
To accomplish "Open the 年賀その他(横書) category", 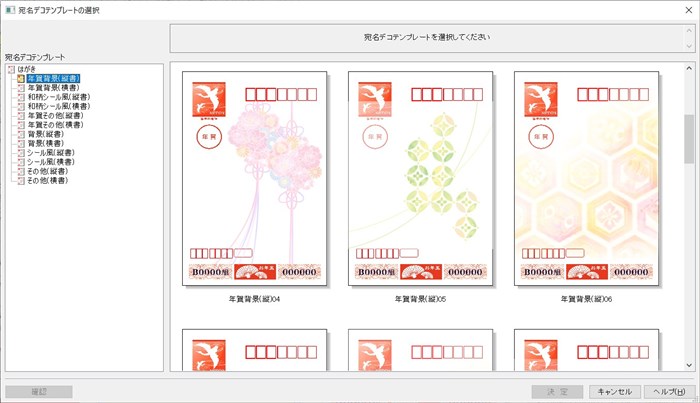I will 54,125.
